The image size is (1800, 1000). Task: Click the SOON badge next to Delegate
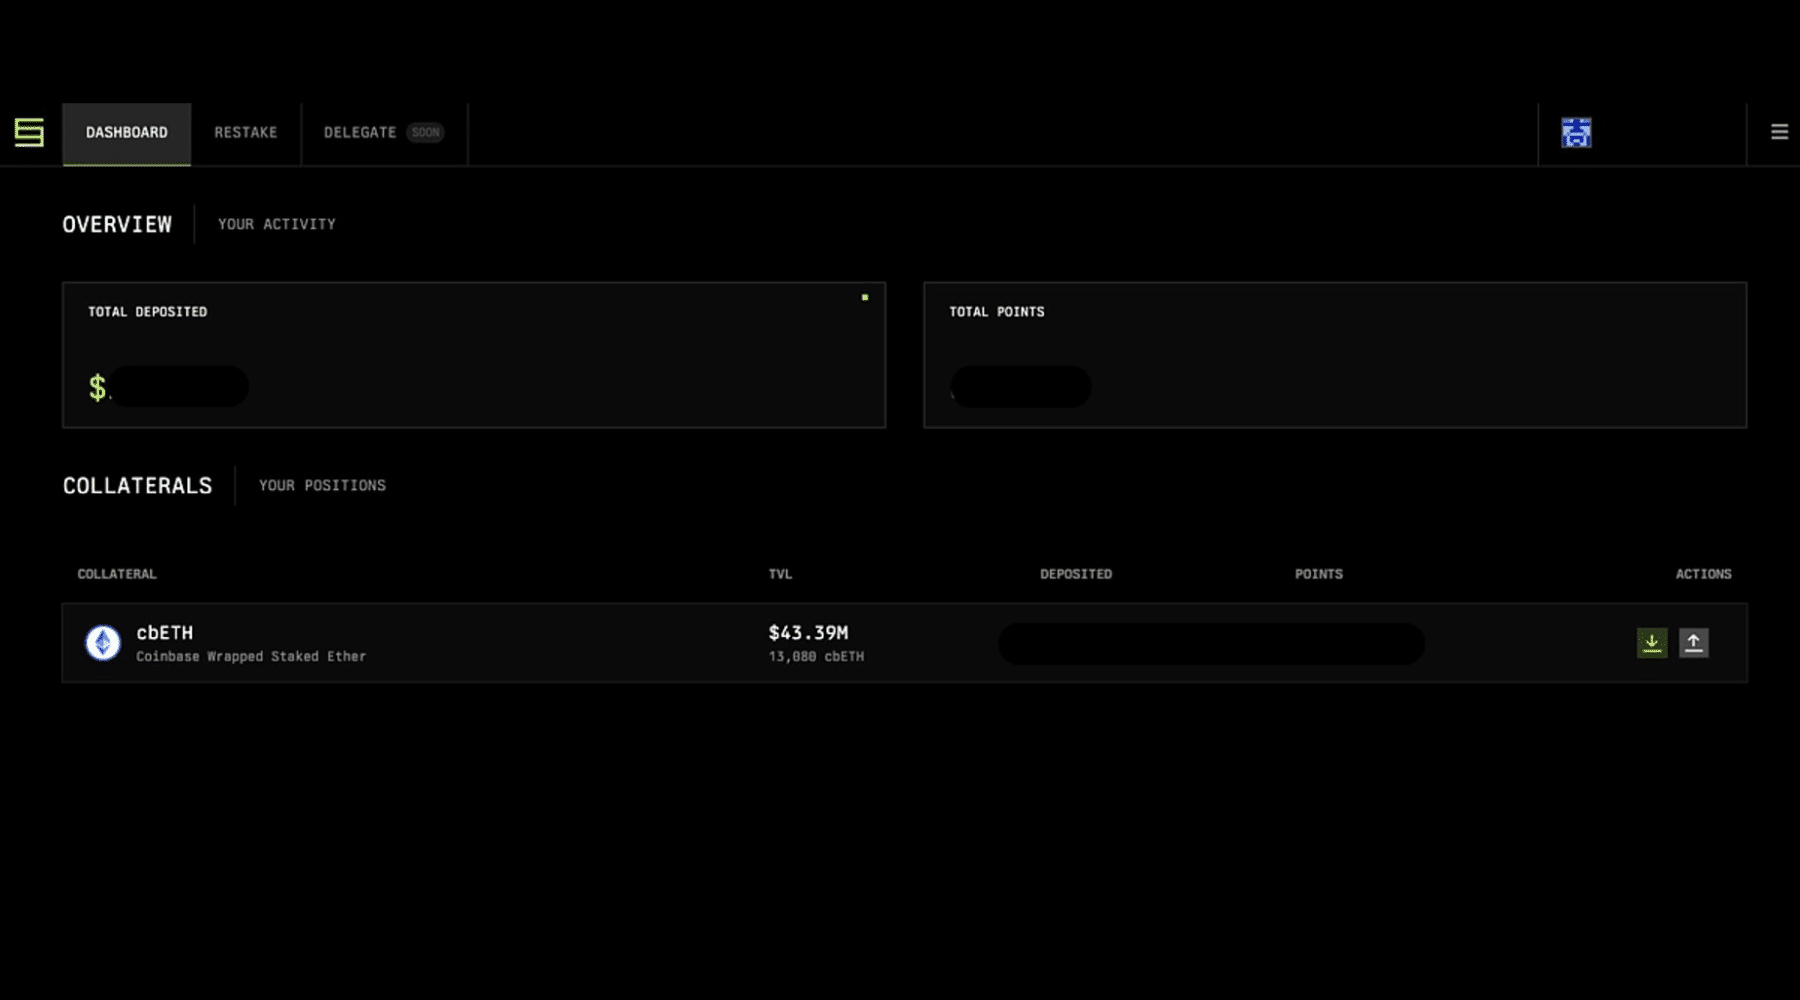(x=427, y=131)
